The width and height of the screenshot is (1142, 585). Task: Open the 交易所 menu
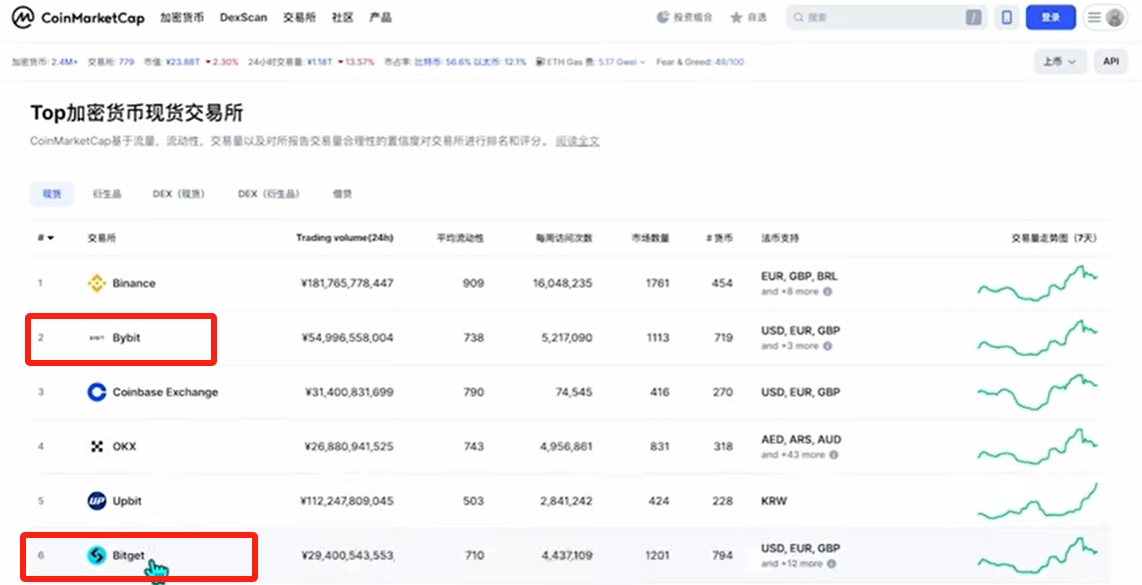click(x=299, y=17)
